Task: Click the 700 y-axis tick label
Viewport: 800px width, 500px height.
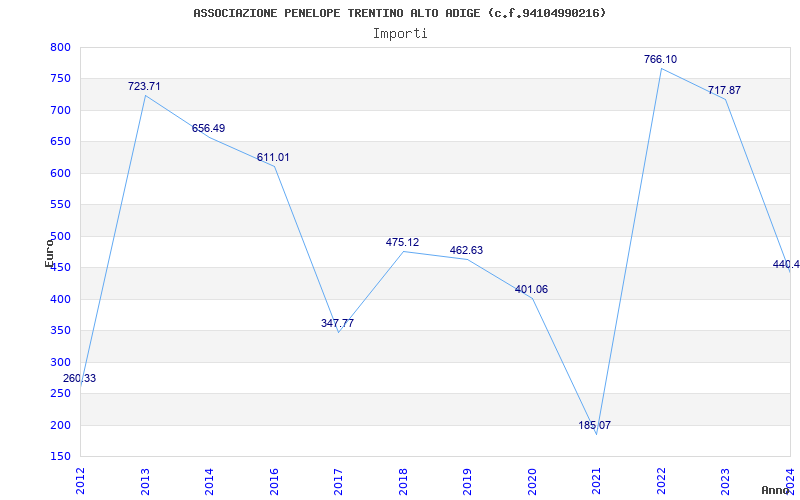Action: pos(60,110)
